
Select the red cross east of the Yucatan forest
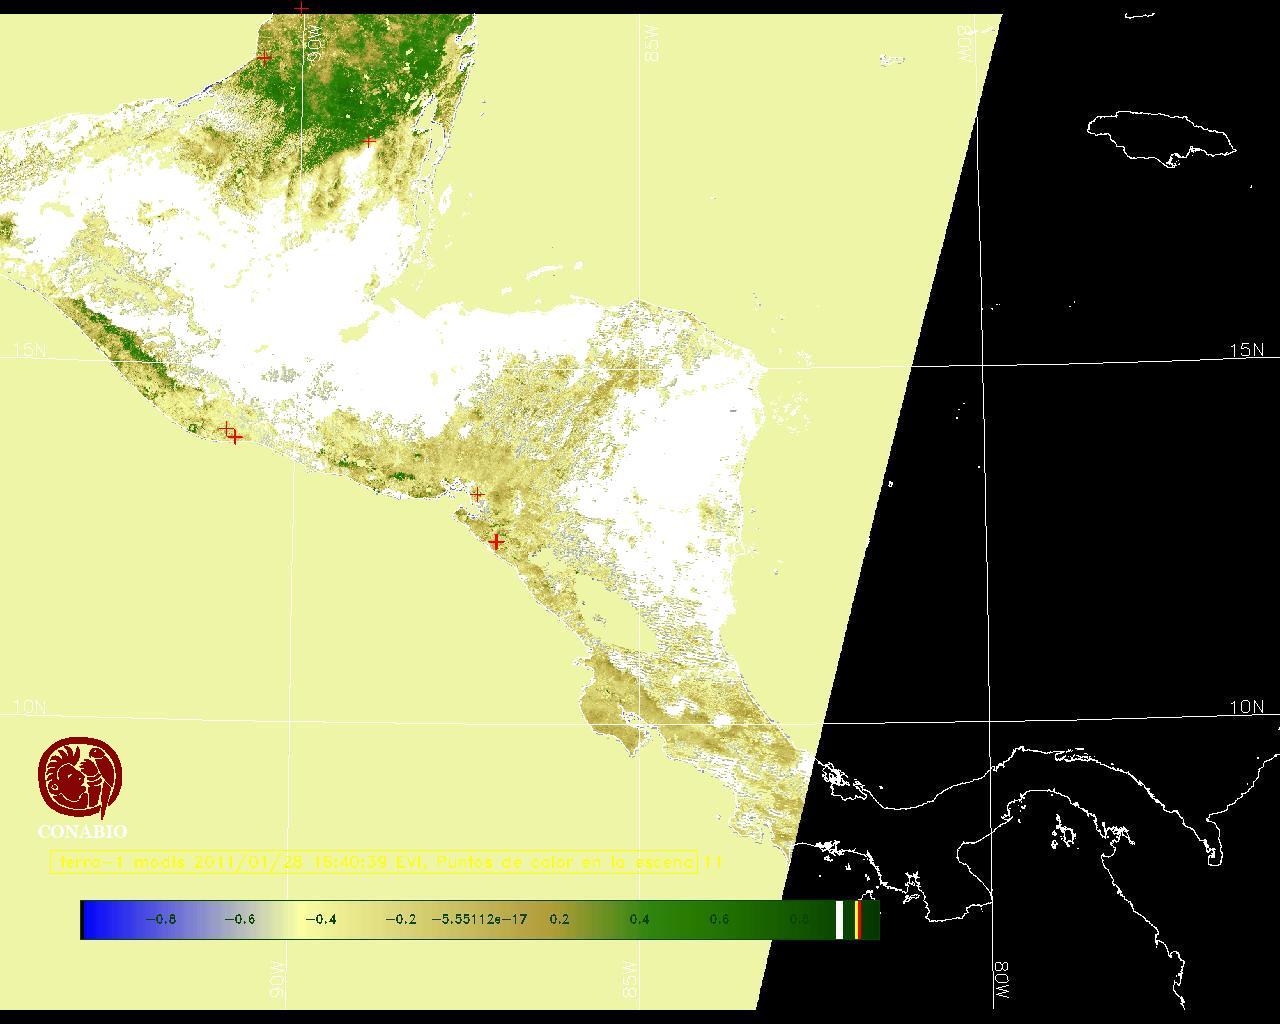click(x=369, y=141)
